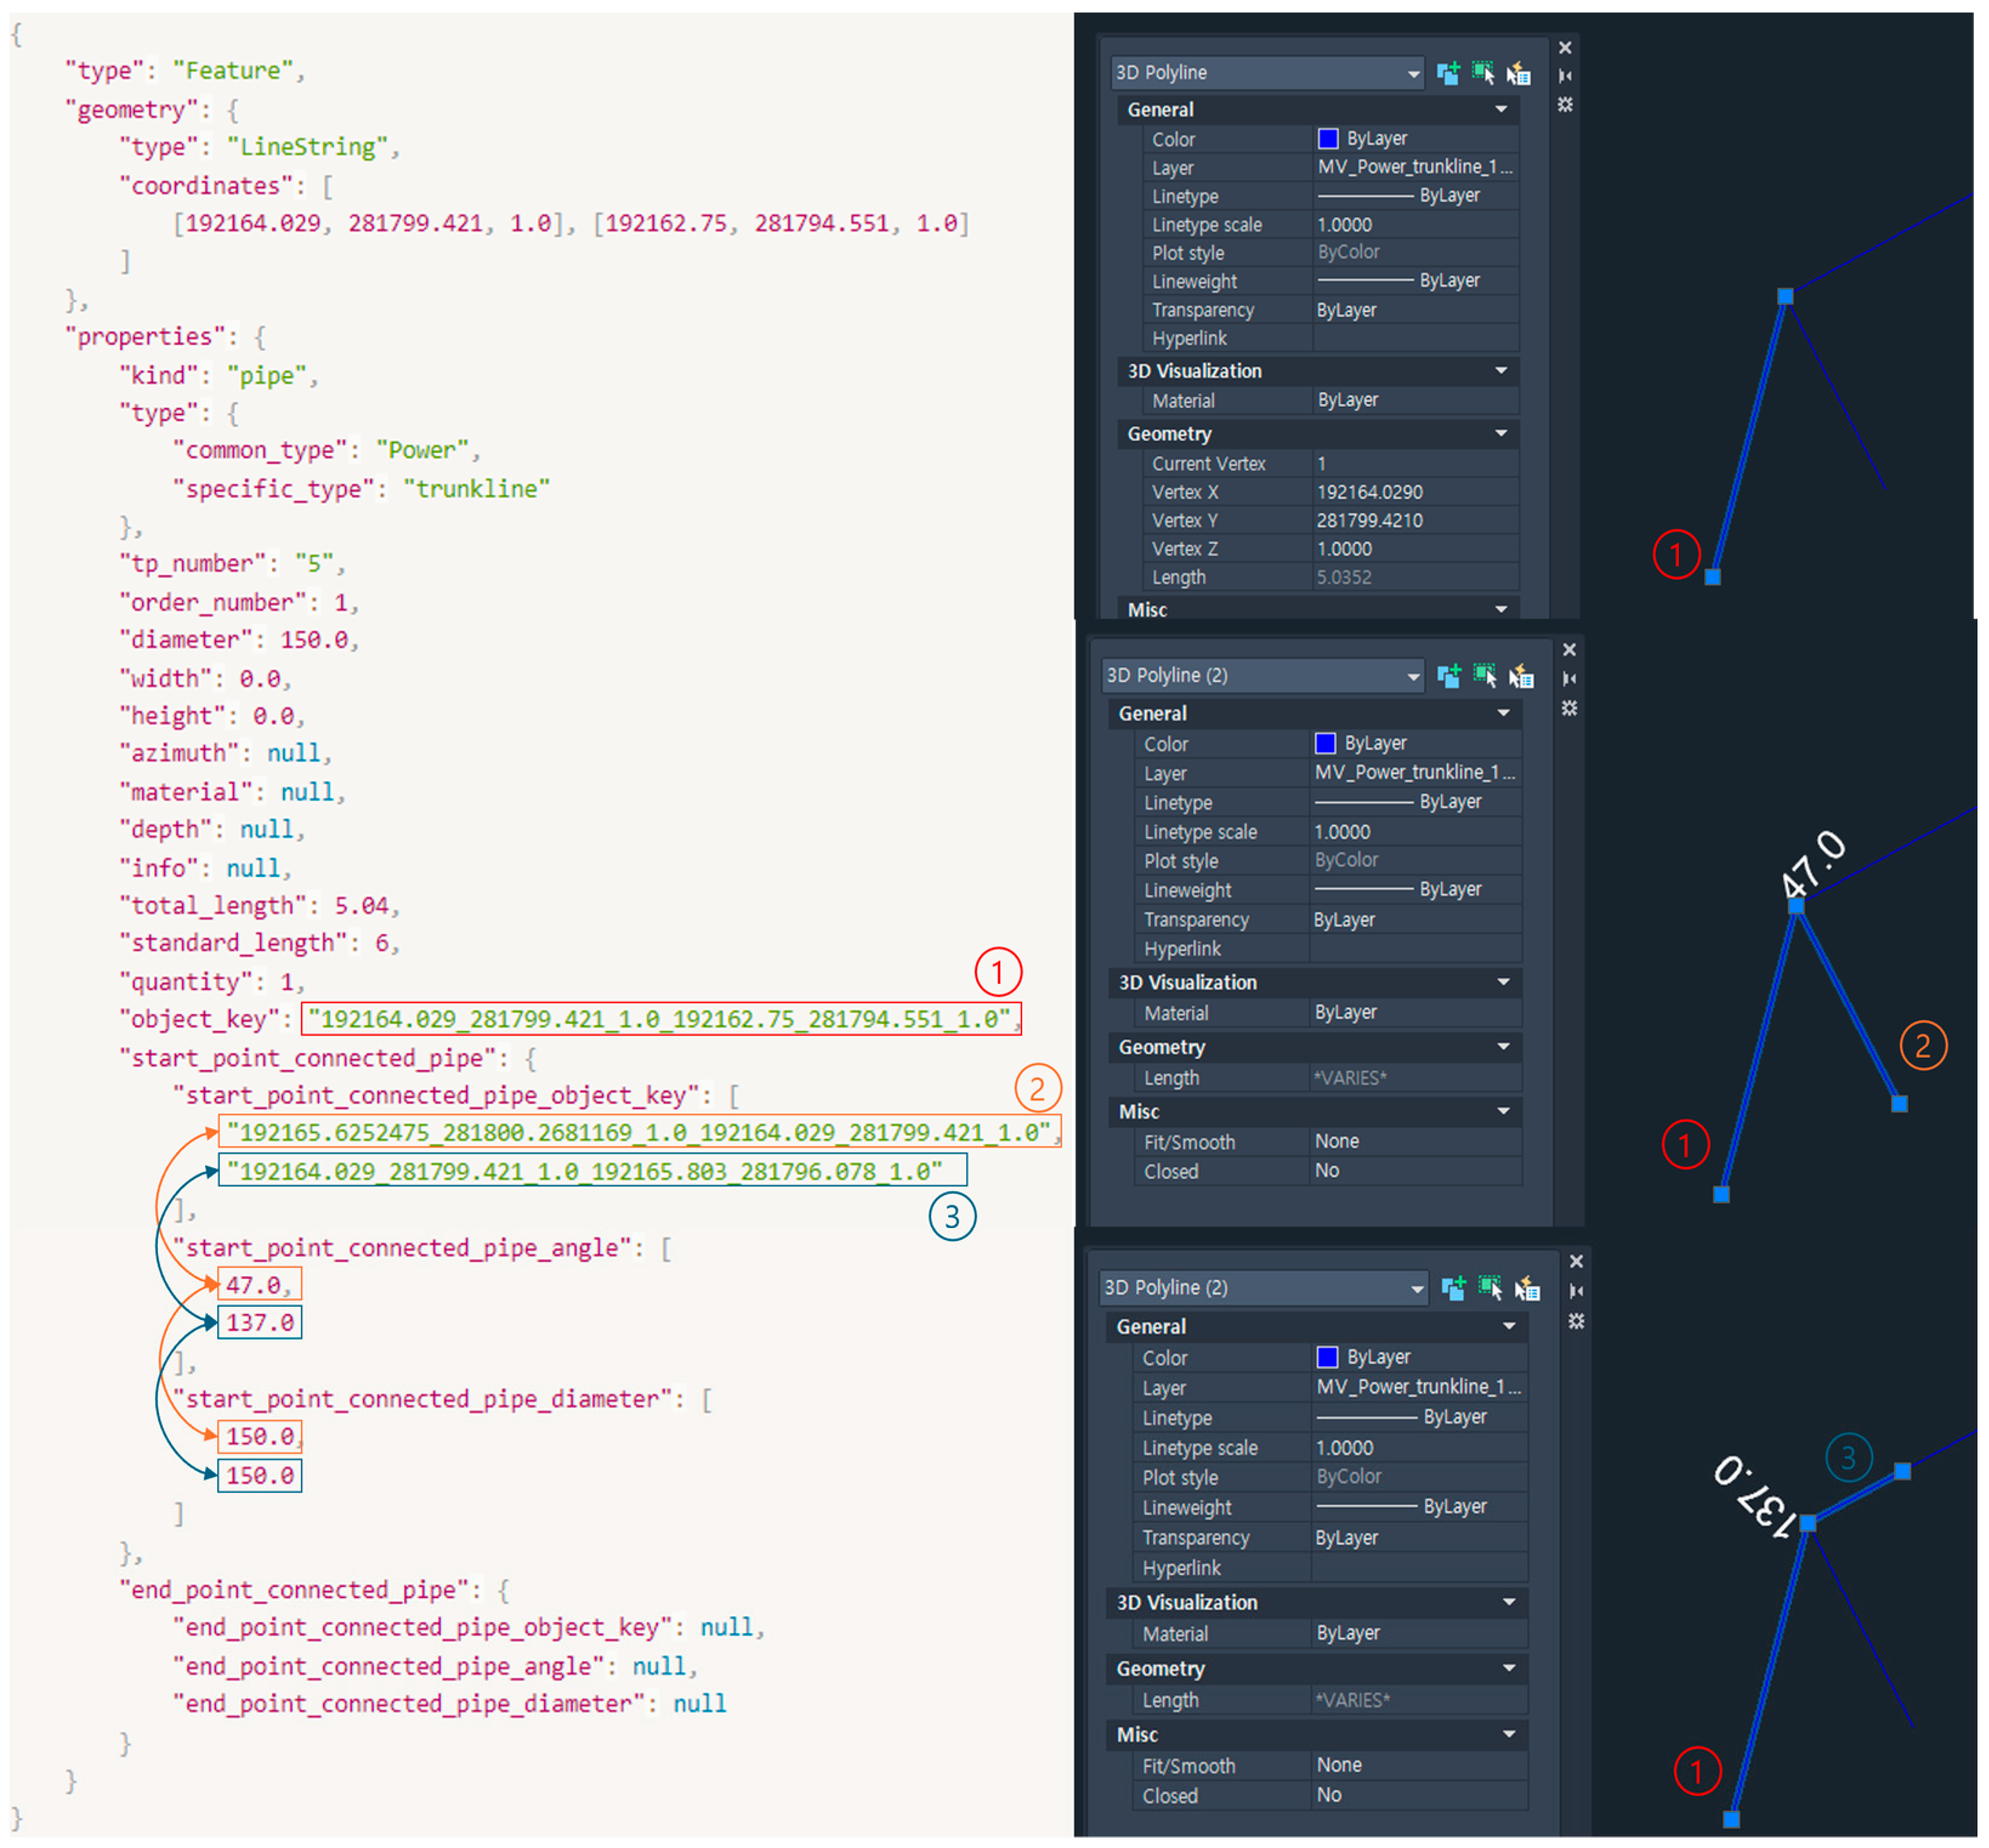Collapse Misc section in middle properties panel
This screenshot has height=1848, width=1989.
coord(1503,1112)
